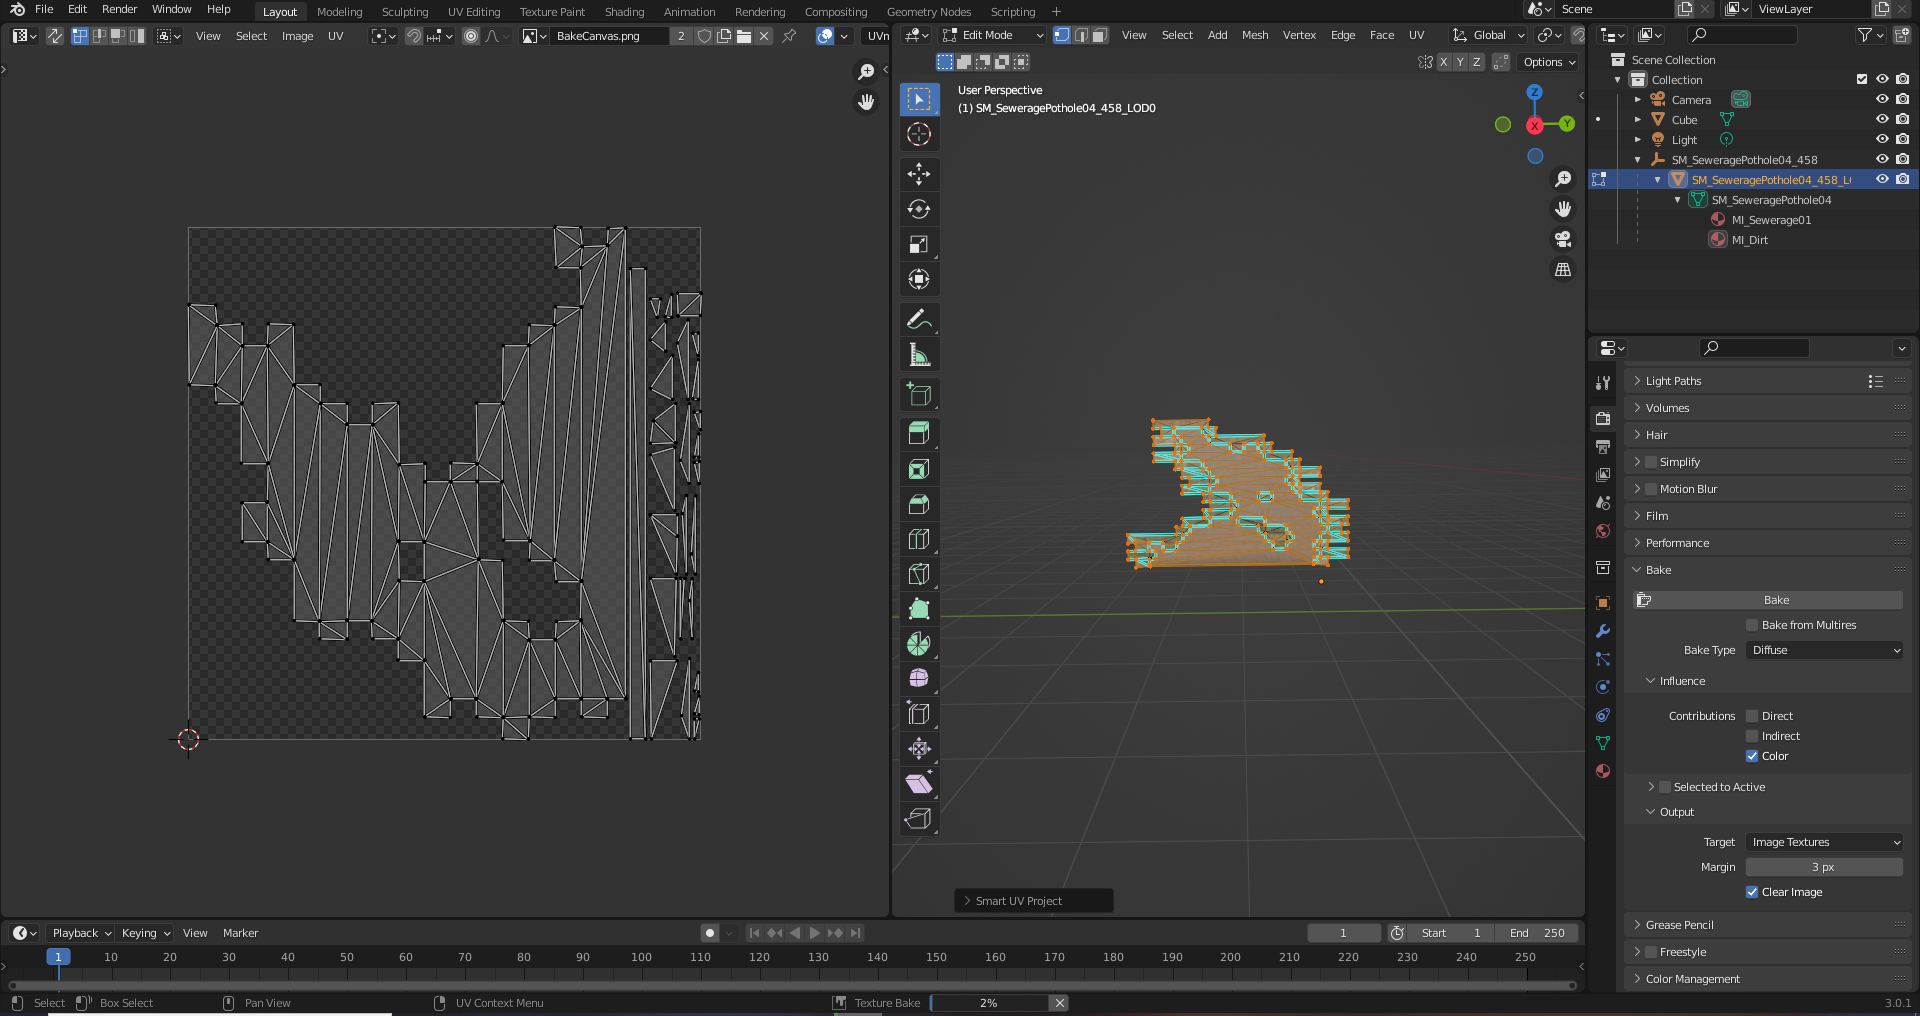Open the File menu
Viewport: 1920px width, 1016px height.
[44, 9]
